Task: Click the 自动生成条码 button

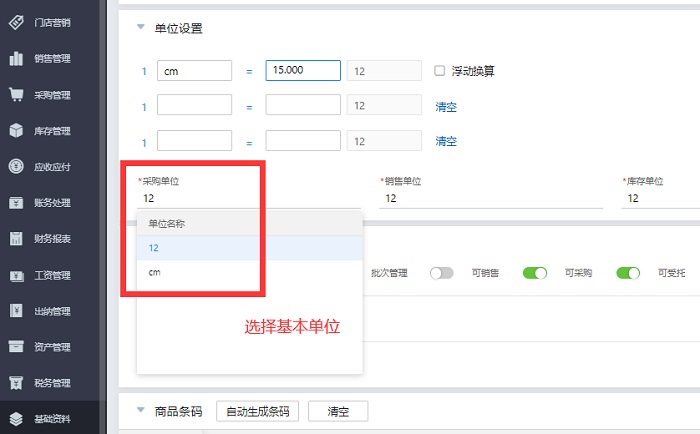Action: tap(257, 411)
